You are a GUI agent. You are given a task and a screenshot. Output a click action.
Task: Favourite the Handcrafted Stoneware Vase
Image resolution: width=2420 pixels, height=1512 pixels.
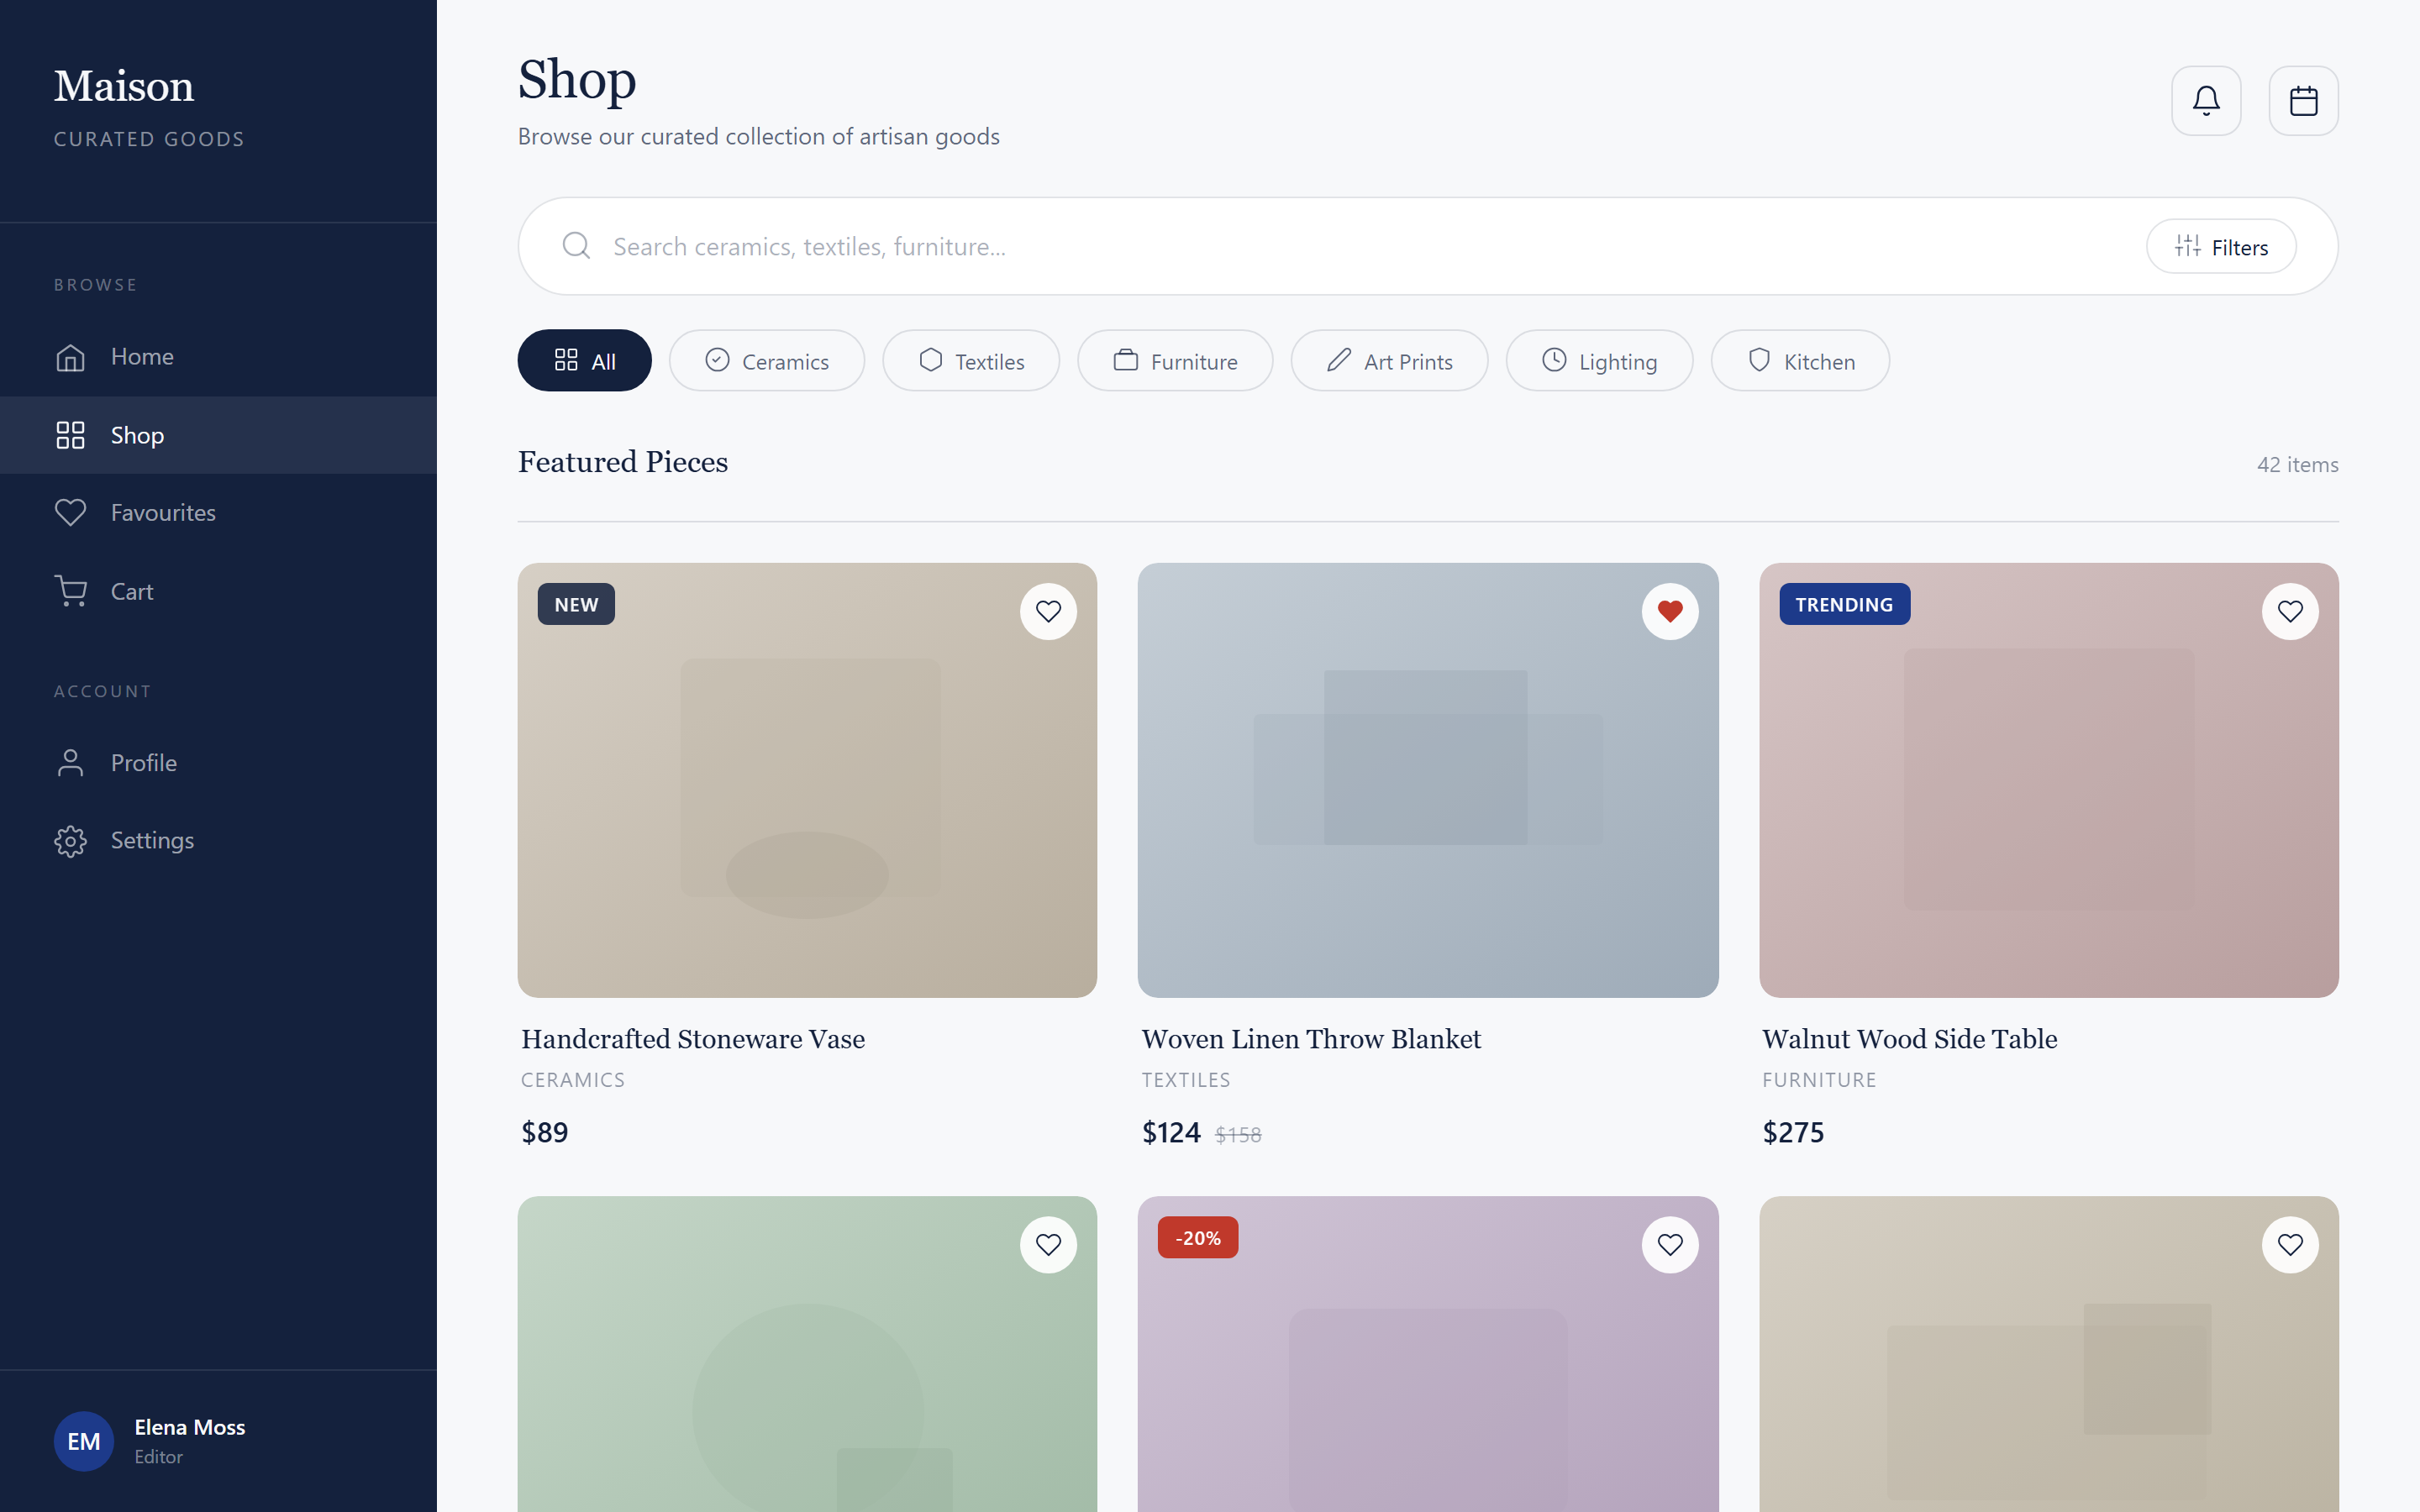[1048, 611]
